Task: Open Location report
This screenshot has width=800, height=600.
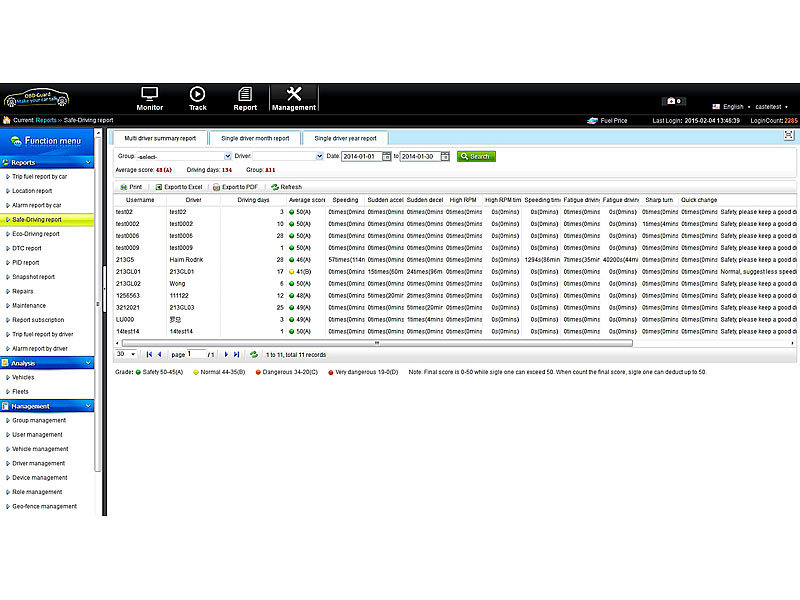Action: pos(32,191)
